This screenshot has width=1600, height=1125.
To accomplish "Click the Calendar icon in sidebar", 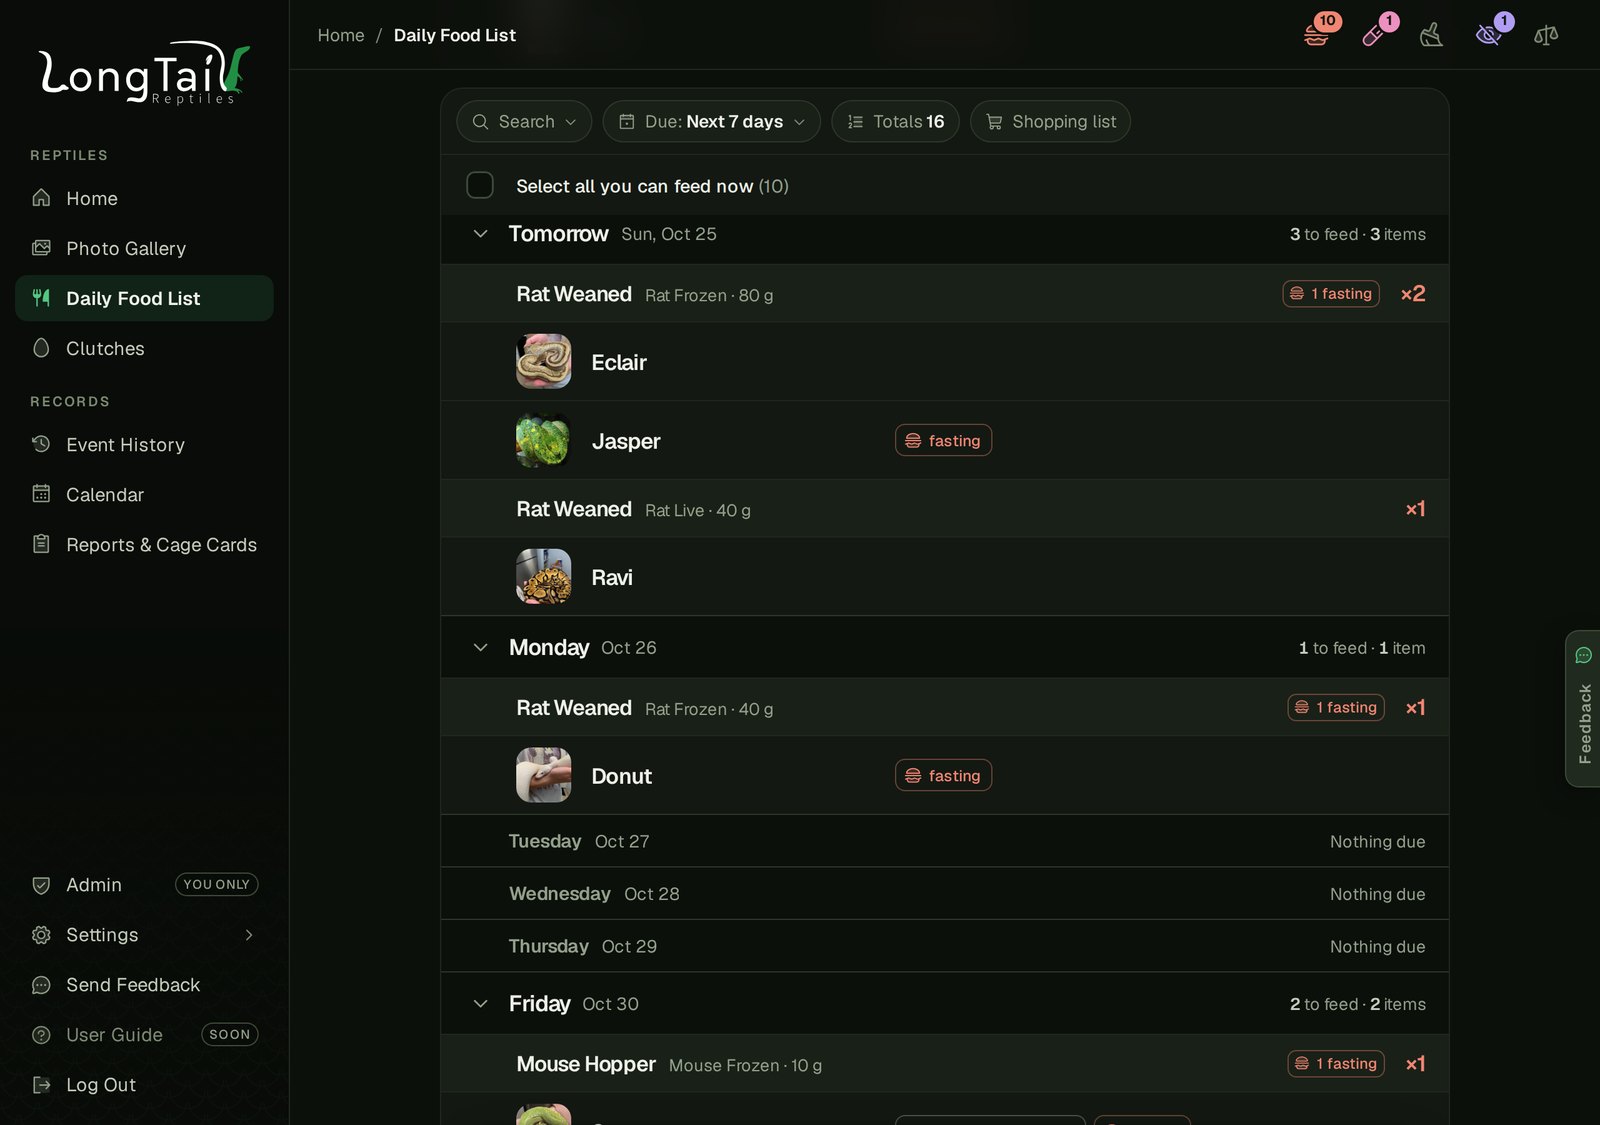I will pos(41,494).
